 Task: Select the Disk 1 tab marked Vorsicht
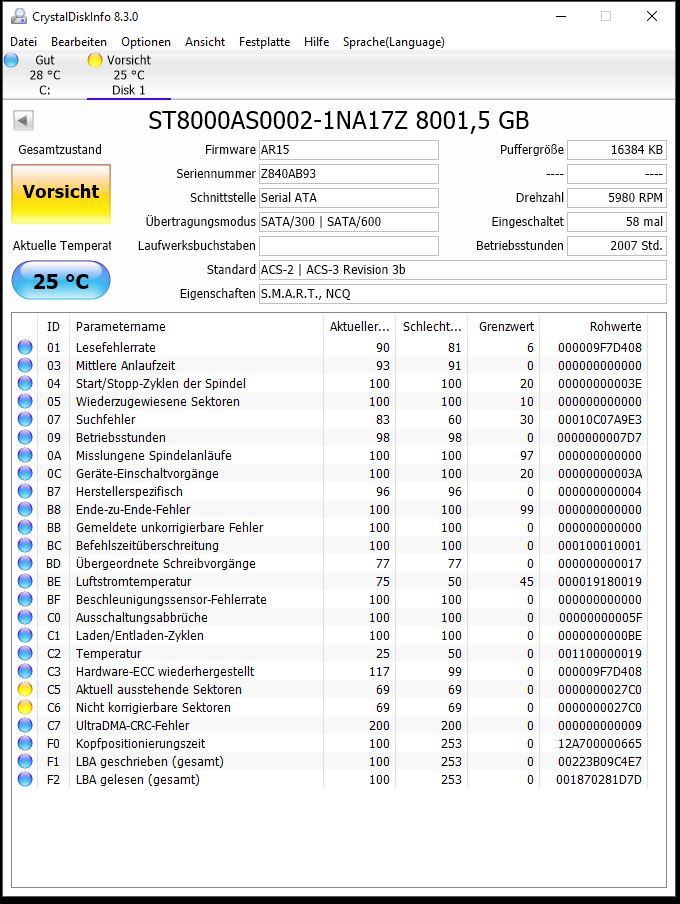[128, 75]
